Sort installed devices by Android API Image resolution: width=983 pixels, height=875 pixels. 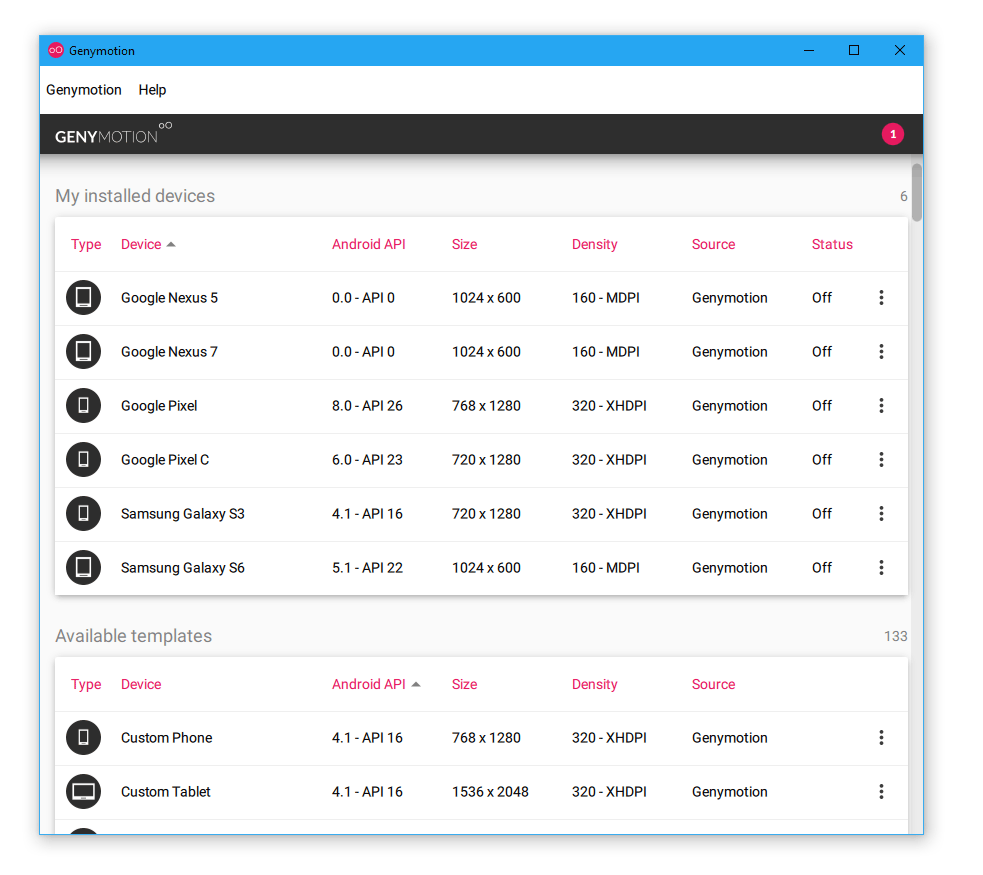(369, 244)
